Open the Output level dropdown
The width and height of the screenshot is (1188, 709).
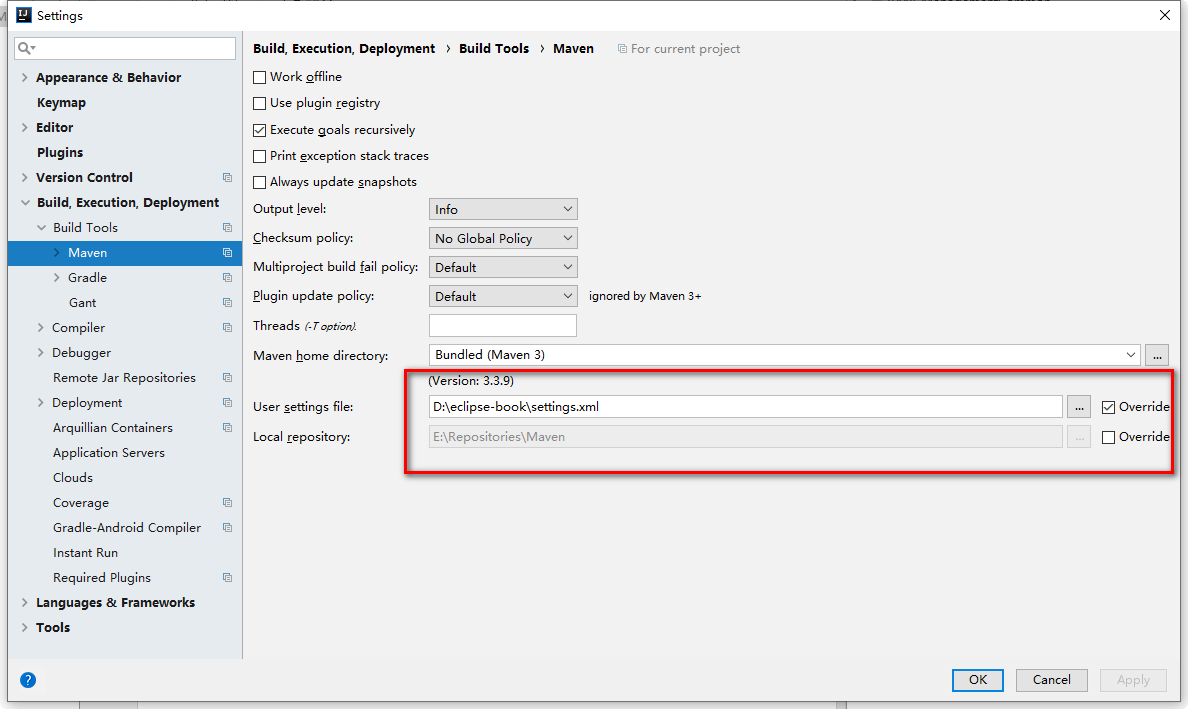pyautogui.click(x=503, y=209)
